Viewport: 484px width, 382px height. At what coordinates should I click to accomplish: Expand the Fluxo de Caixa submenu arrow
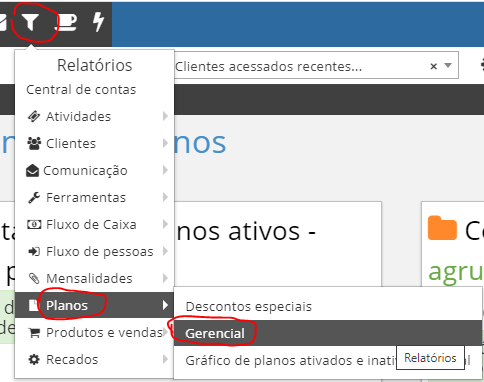tap(165, 224)
